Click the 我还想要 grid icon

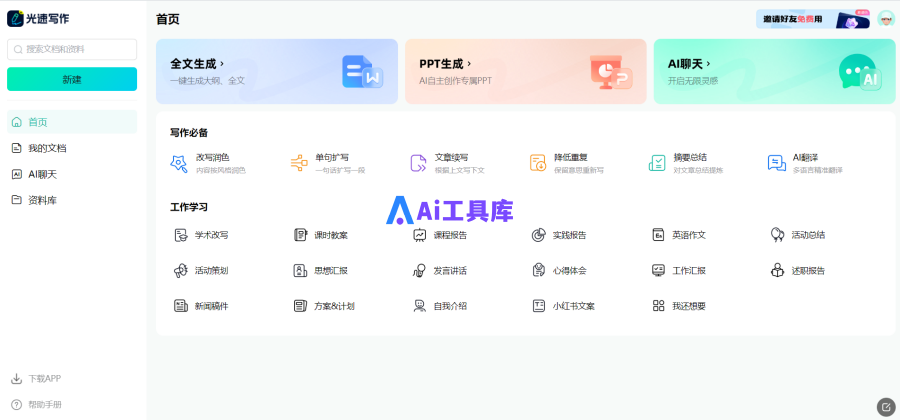pos(658,306)
